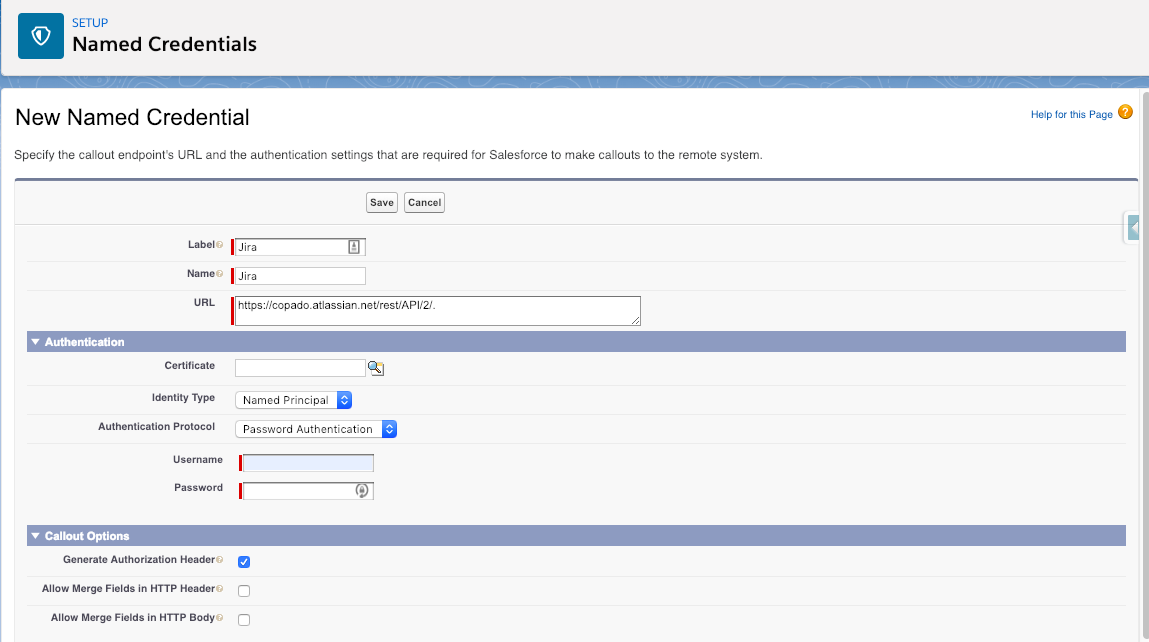Focus the Label input field

300,247
